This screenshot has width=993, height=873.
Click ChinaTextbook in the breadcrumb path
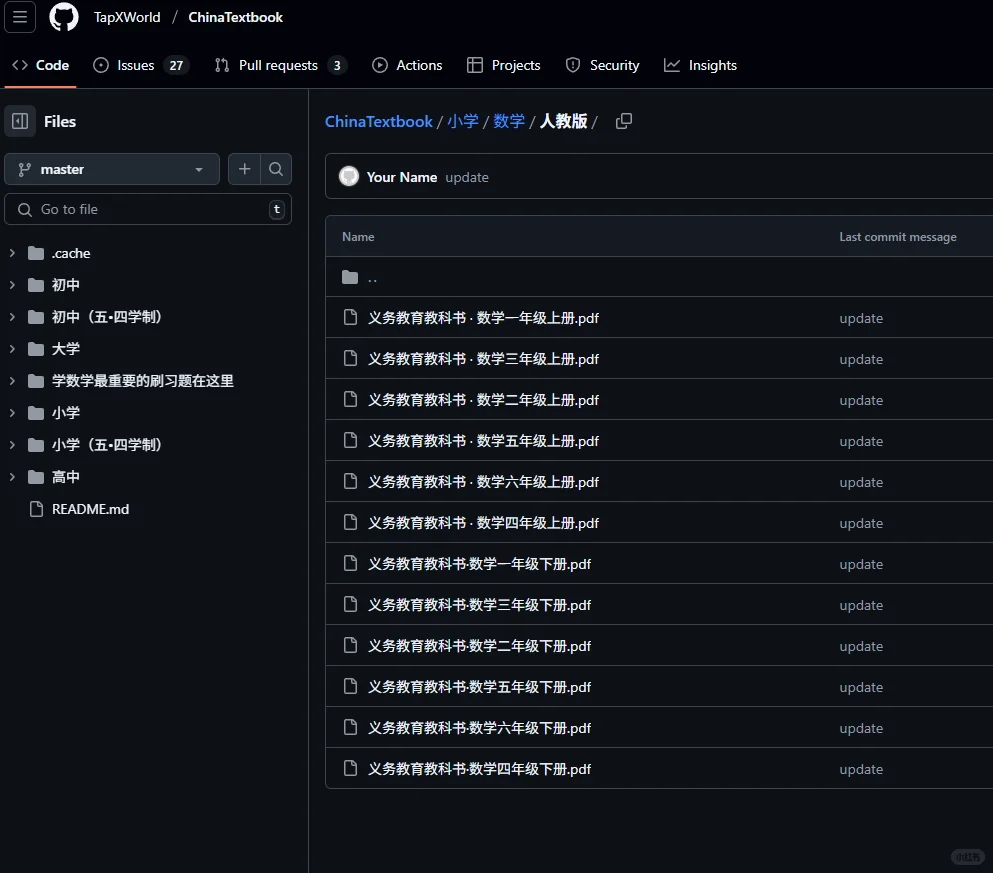378,121
